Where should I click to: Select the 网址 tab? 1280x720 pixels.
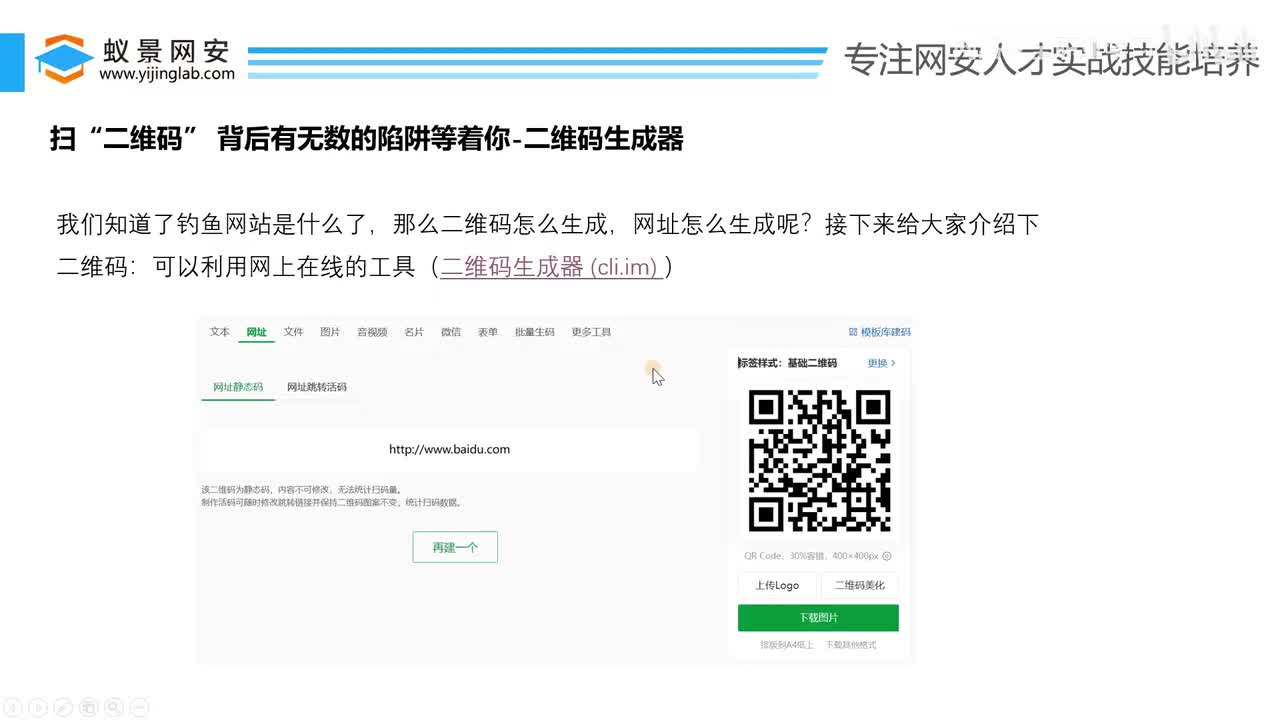point(256,332)
